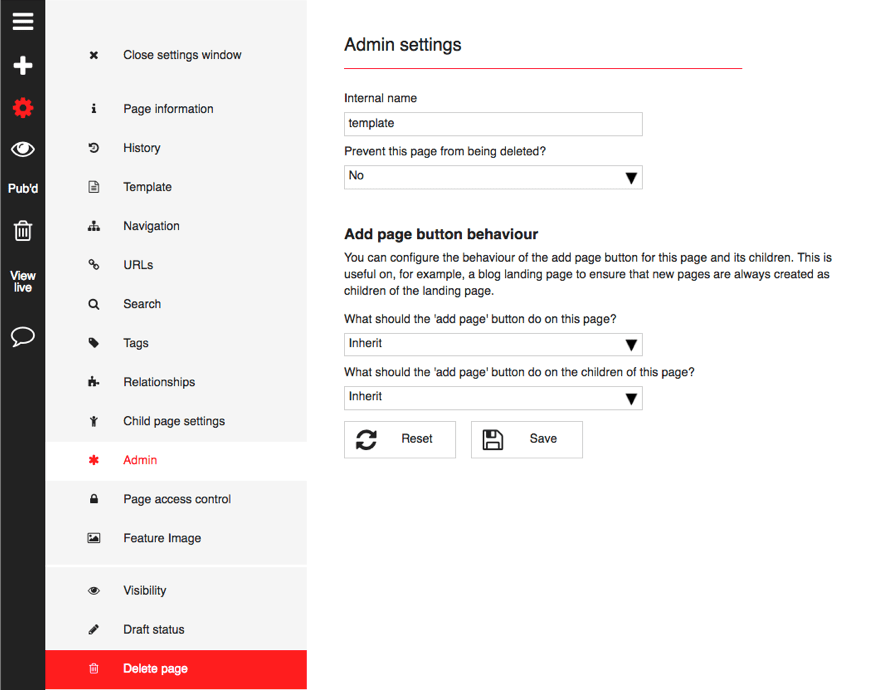Image resolution: width=875 pixels, height=690 pixels.
Task: Select the red settings gear icon
Action: (x=22, y=107)
